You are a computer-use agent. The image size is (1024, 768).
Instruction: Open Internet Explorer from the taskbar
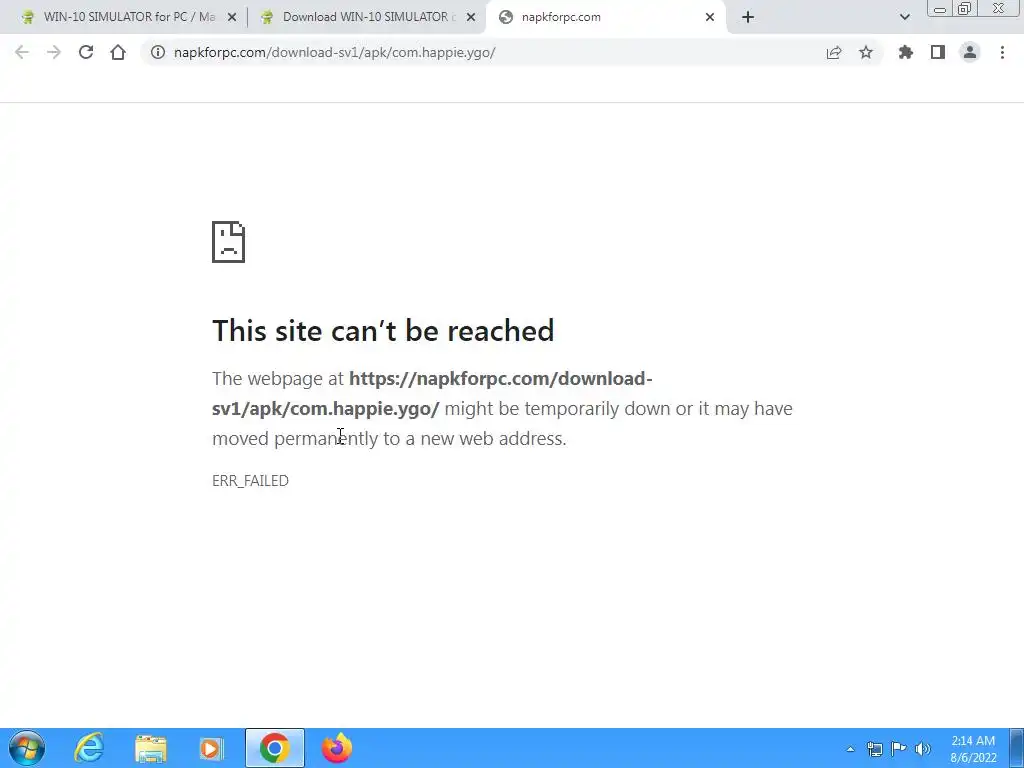[x=89, y=748]
